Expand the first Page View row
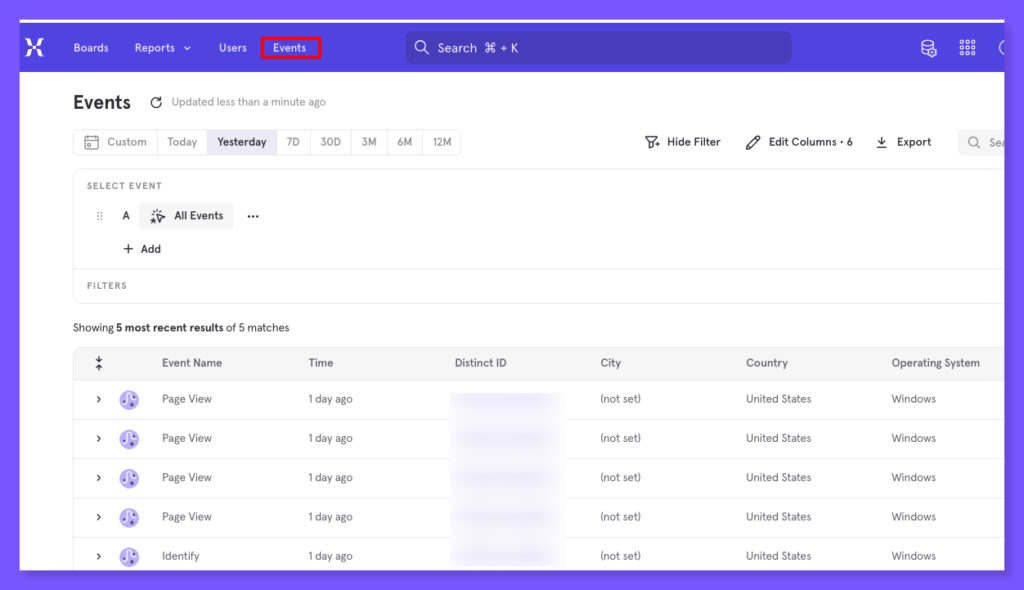Image resolution: width=1024 pixels, height=590 pixels. pos(99,399)
